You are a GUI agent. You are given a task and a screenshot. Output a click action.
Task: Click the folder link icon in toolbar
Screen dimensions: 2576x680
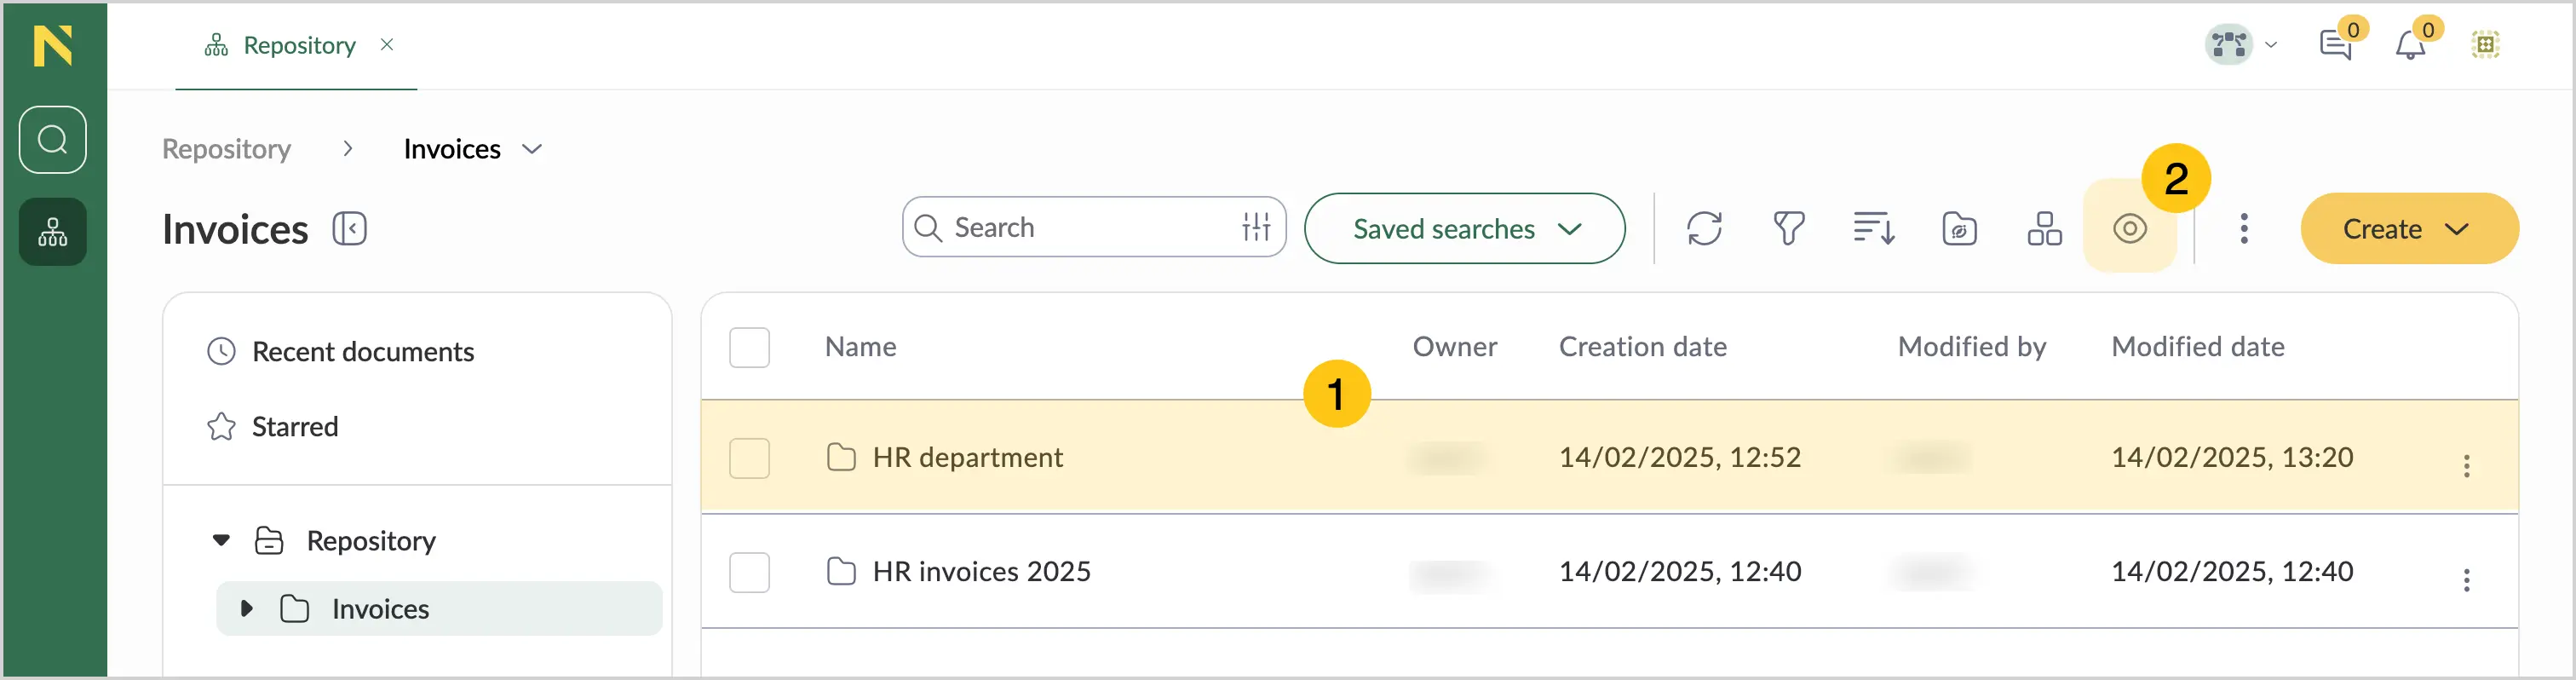coord(1959,229)
